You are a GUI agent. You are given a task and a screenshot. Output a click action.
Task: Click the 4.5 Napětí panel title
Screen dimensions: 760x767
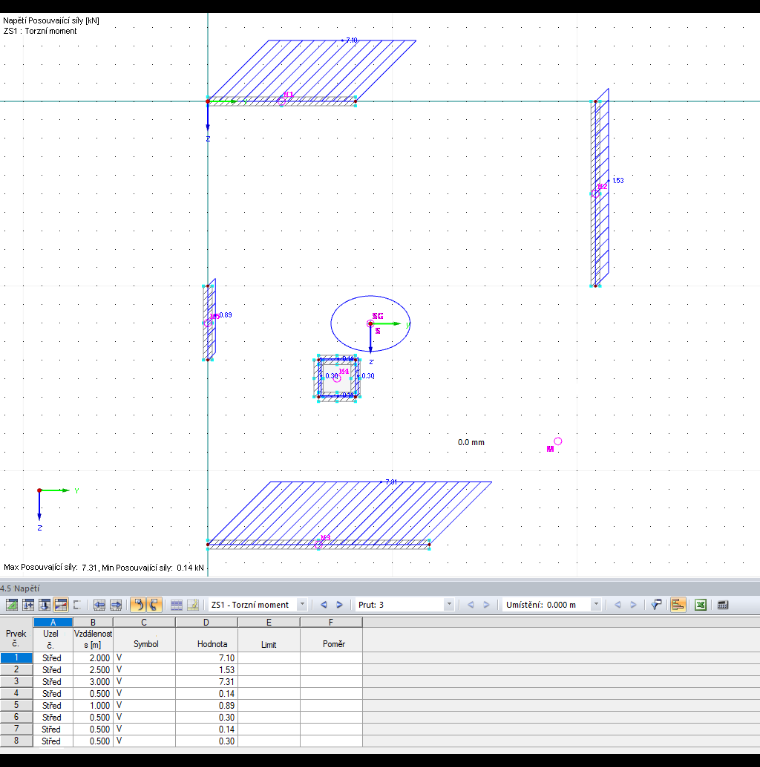20,588
